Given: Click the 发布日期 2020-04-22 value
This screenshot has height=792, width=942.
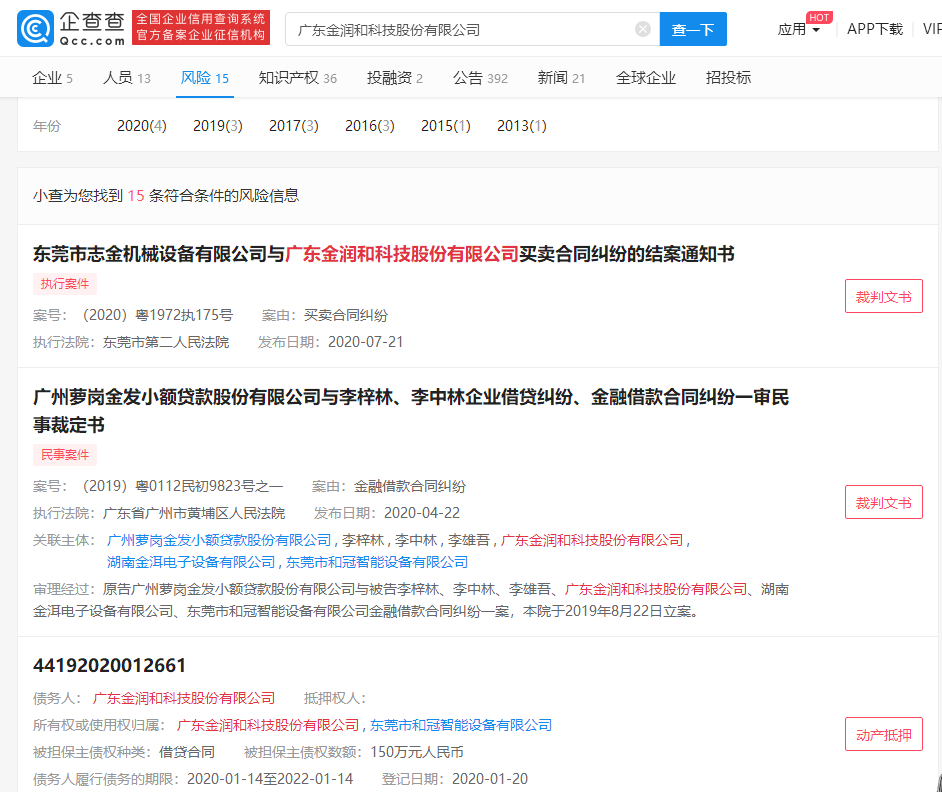Looking at the screenshot, I should 422,513.
